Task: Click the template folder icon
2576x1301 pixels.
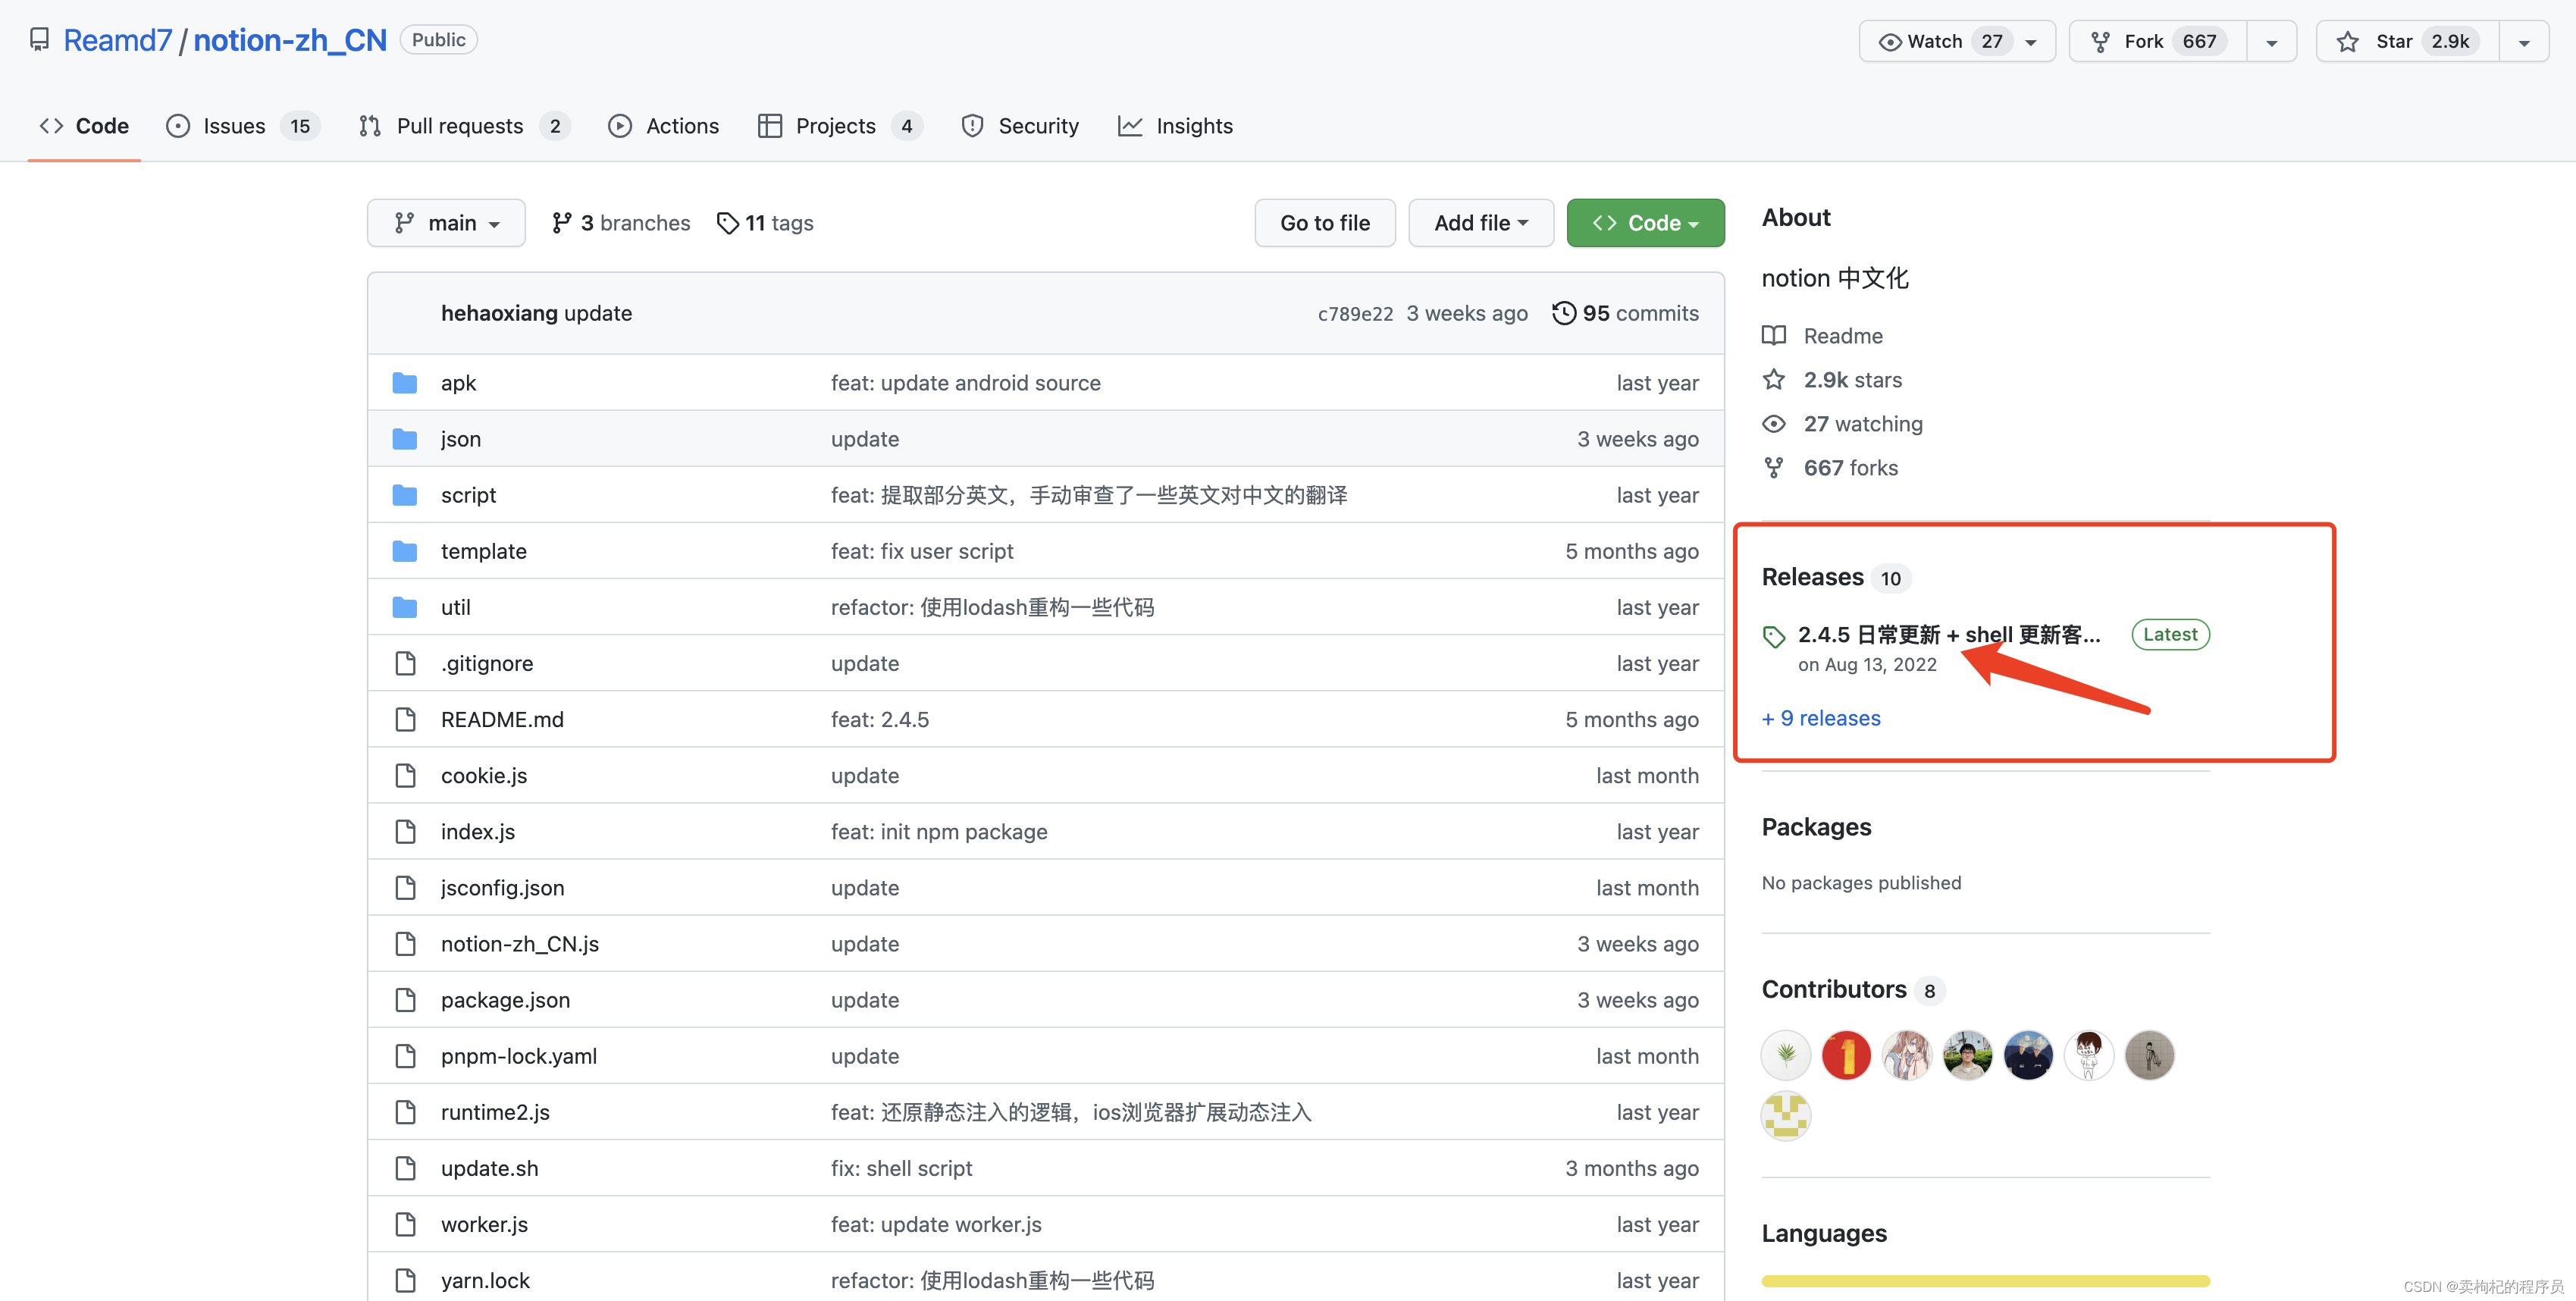Action: [404, 551]
